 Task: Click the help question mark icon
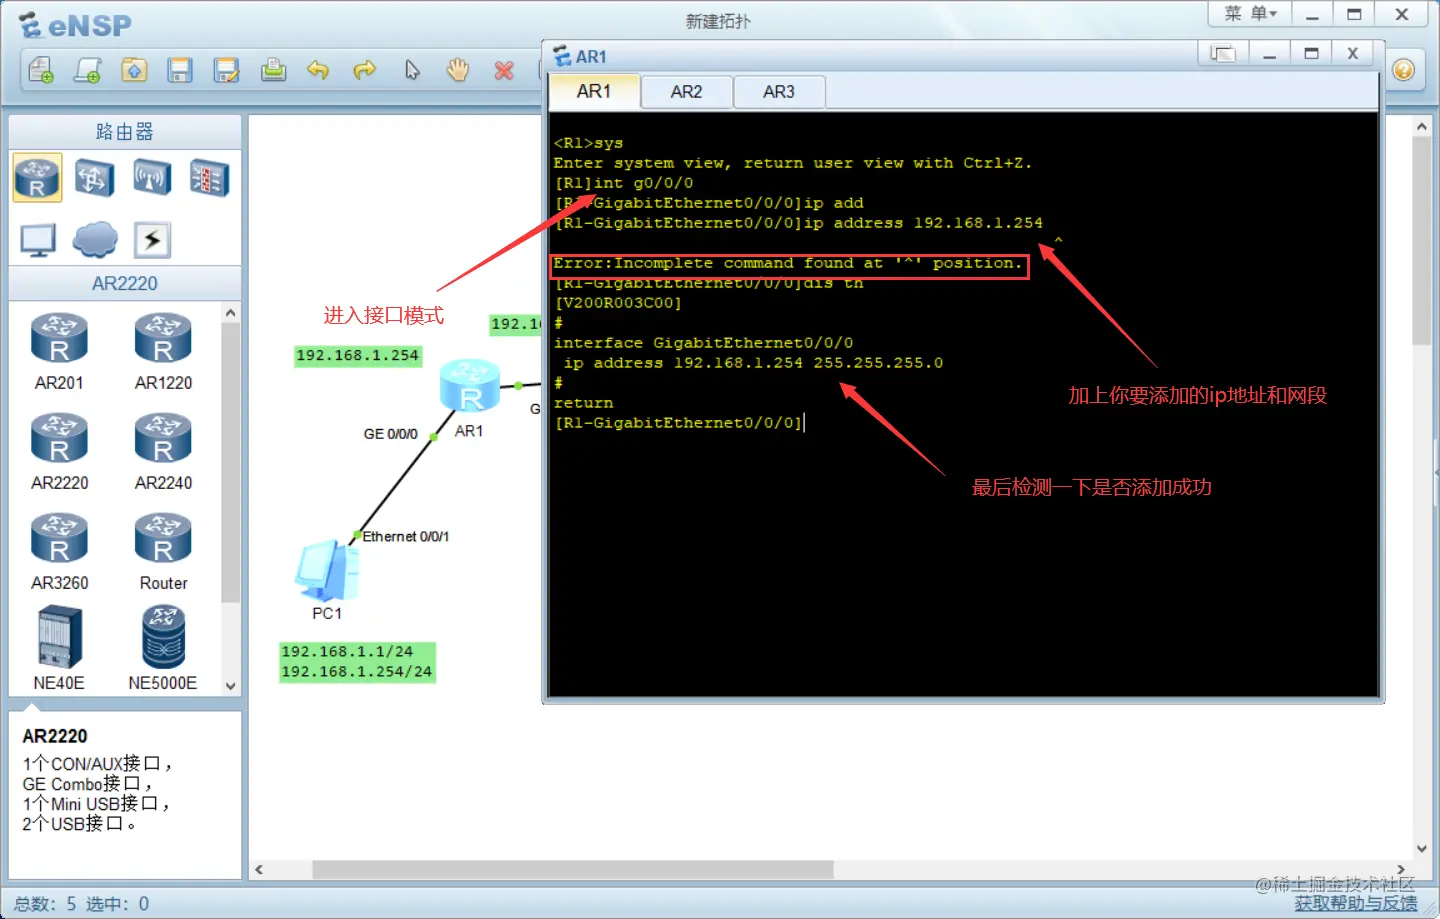1404,70
